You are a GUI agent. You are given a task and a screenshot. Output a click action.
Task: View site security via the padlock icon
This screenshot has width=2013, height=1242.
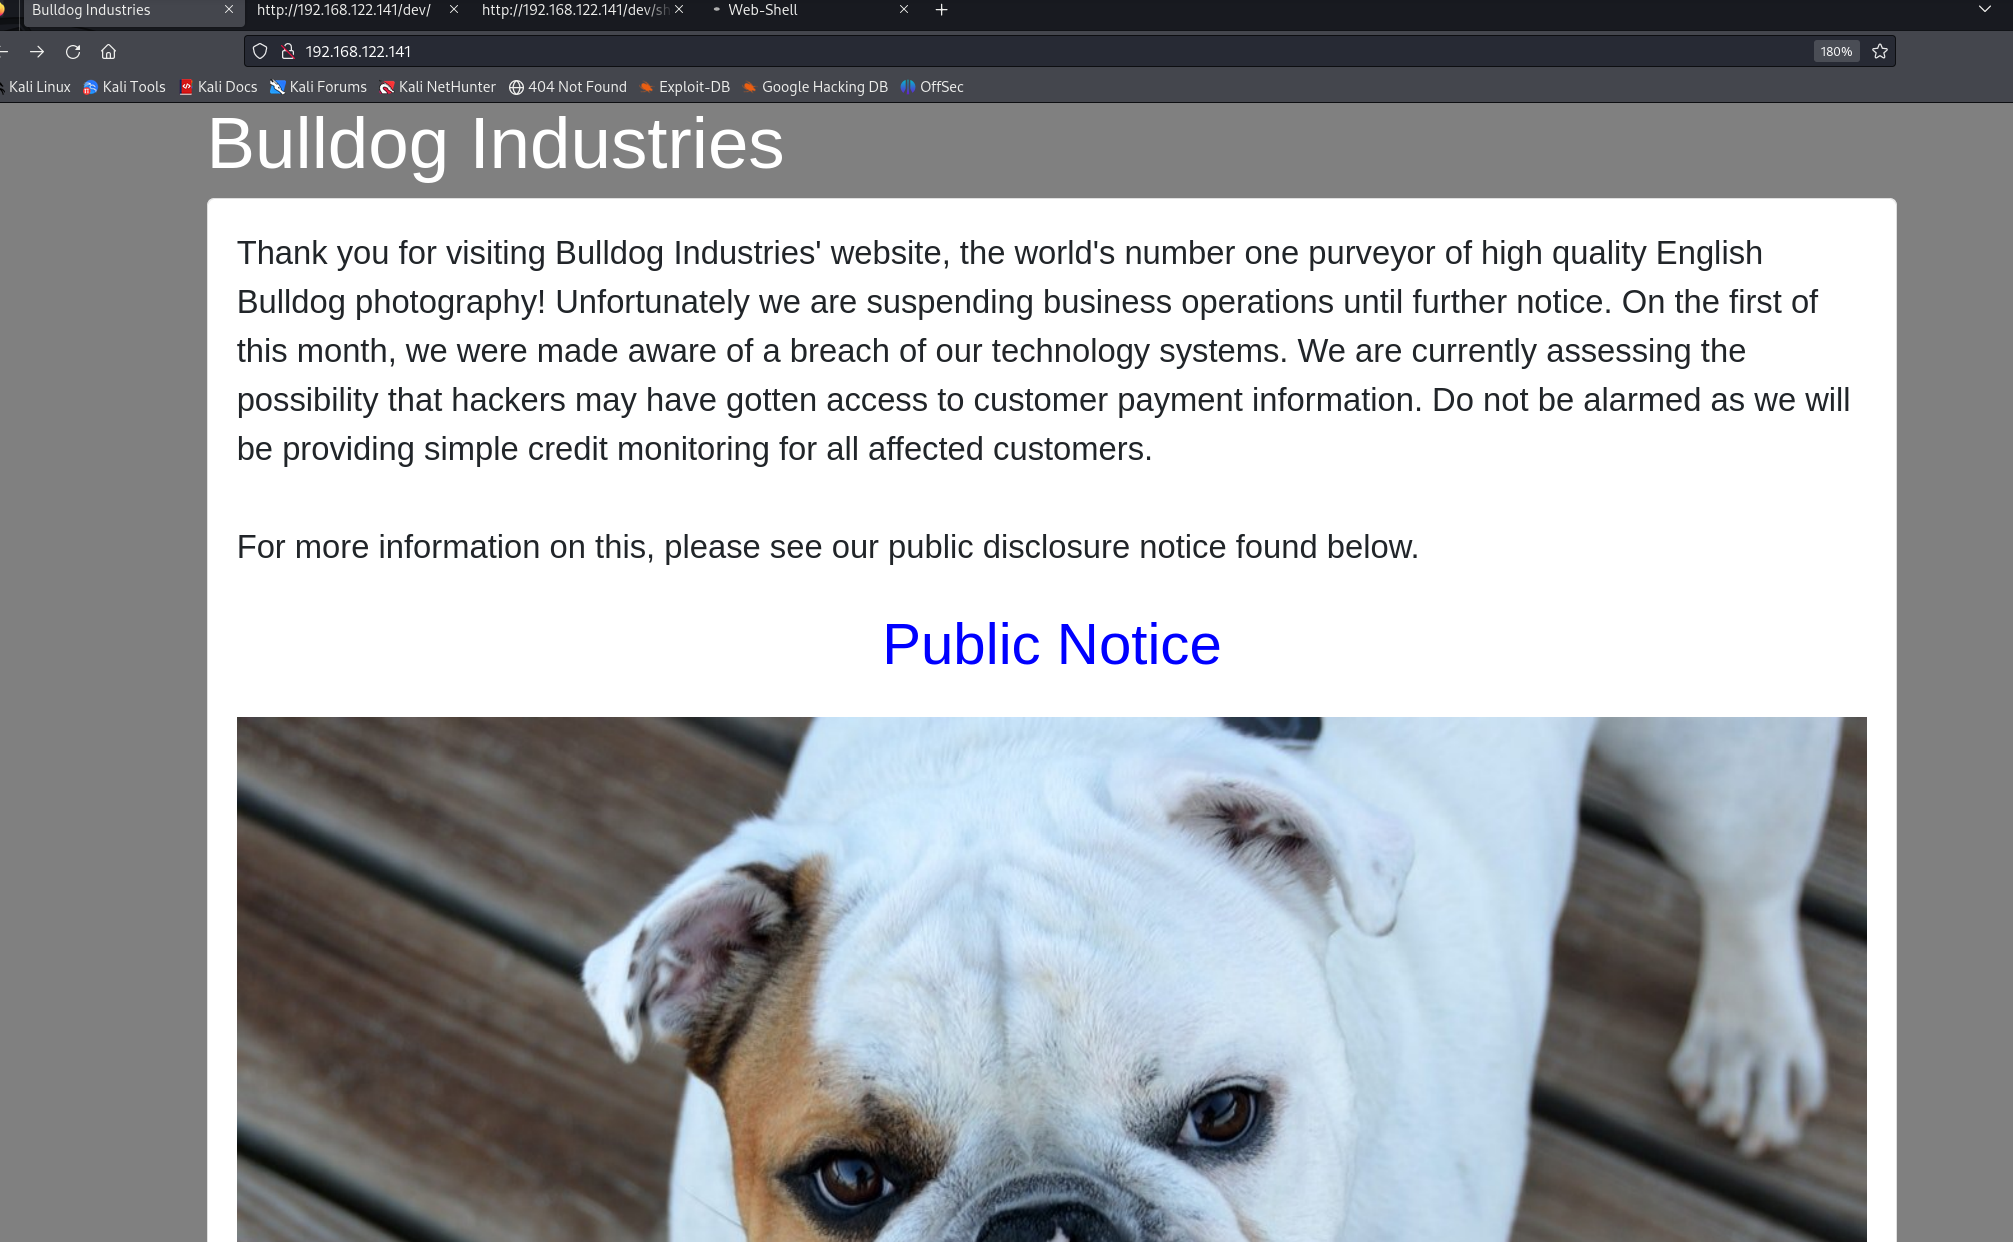[x=288, y=51]
